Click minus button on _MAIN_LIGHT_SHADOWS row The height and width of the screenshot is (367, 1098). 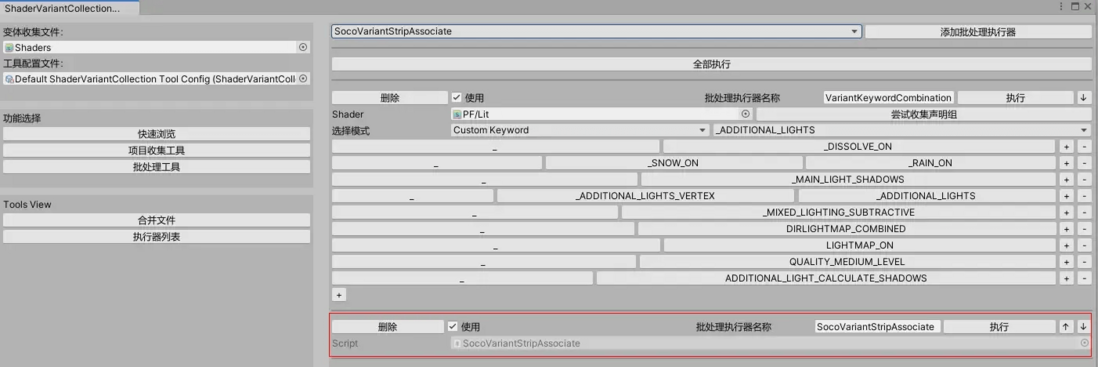[x=1083, y=179]
